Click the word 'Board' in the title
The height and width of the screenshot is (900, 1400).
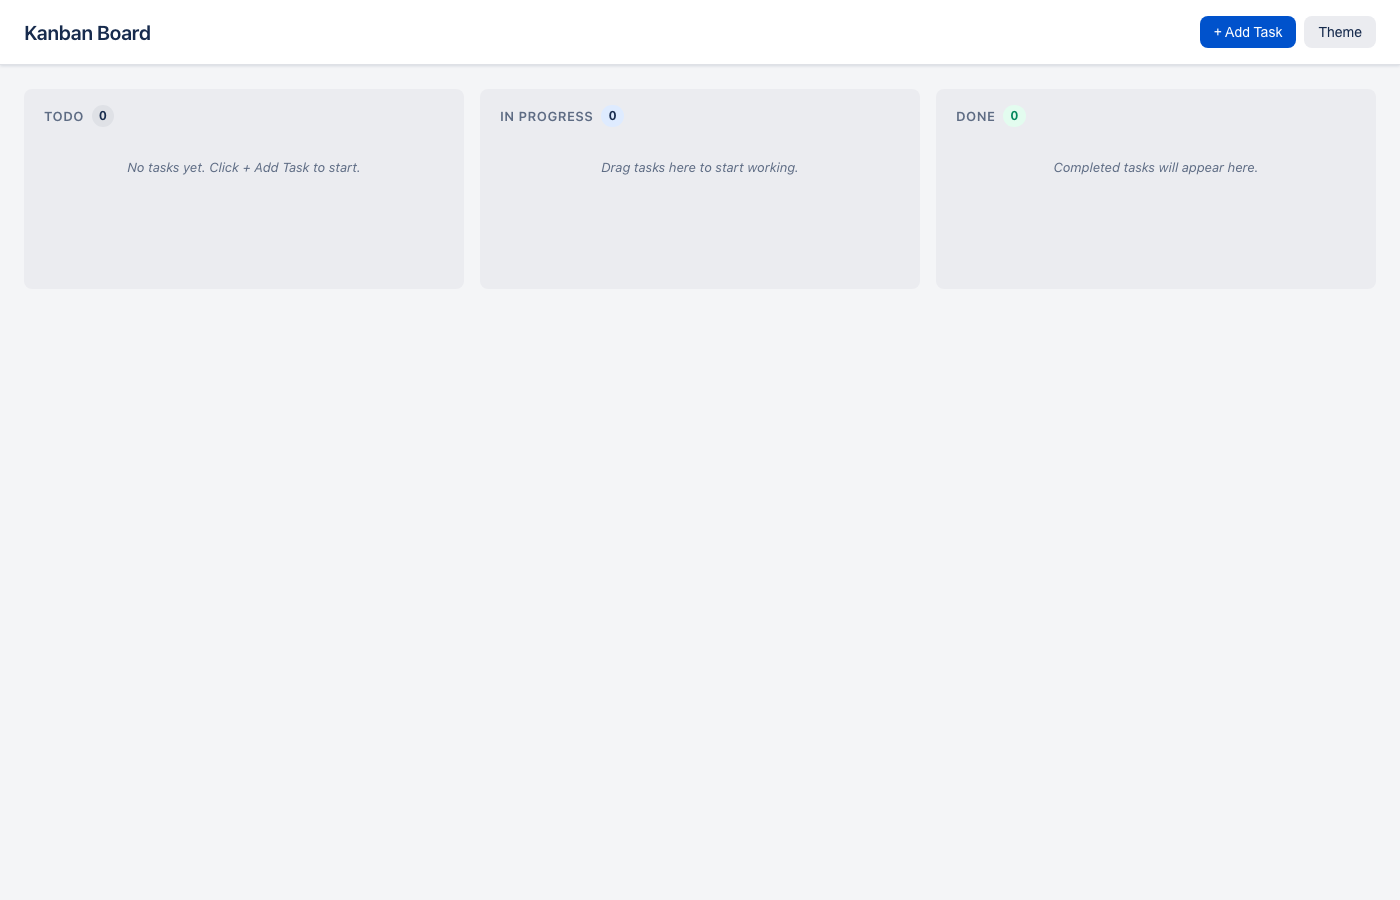coord(122,33)
